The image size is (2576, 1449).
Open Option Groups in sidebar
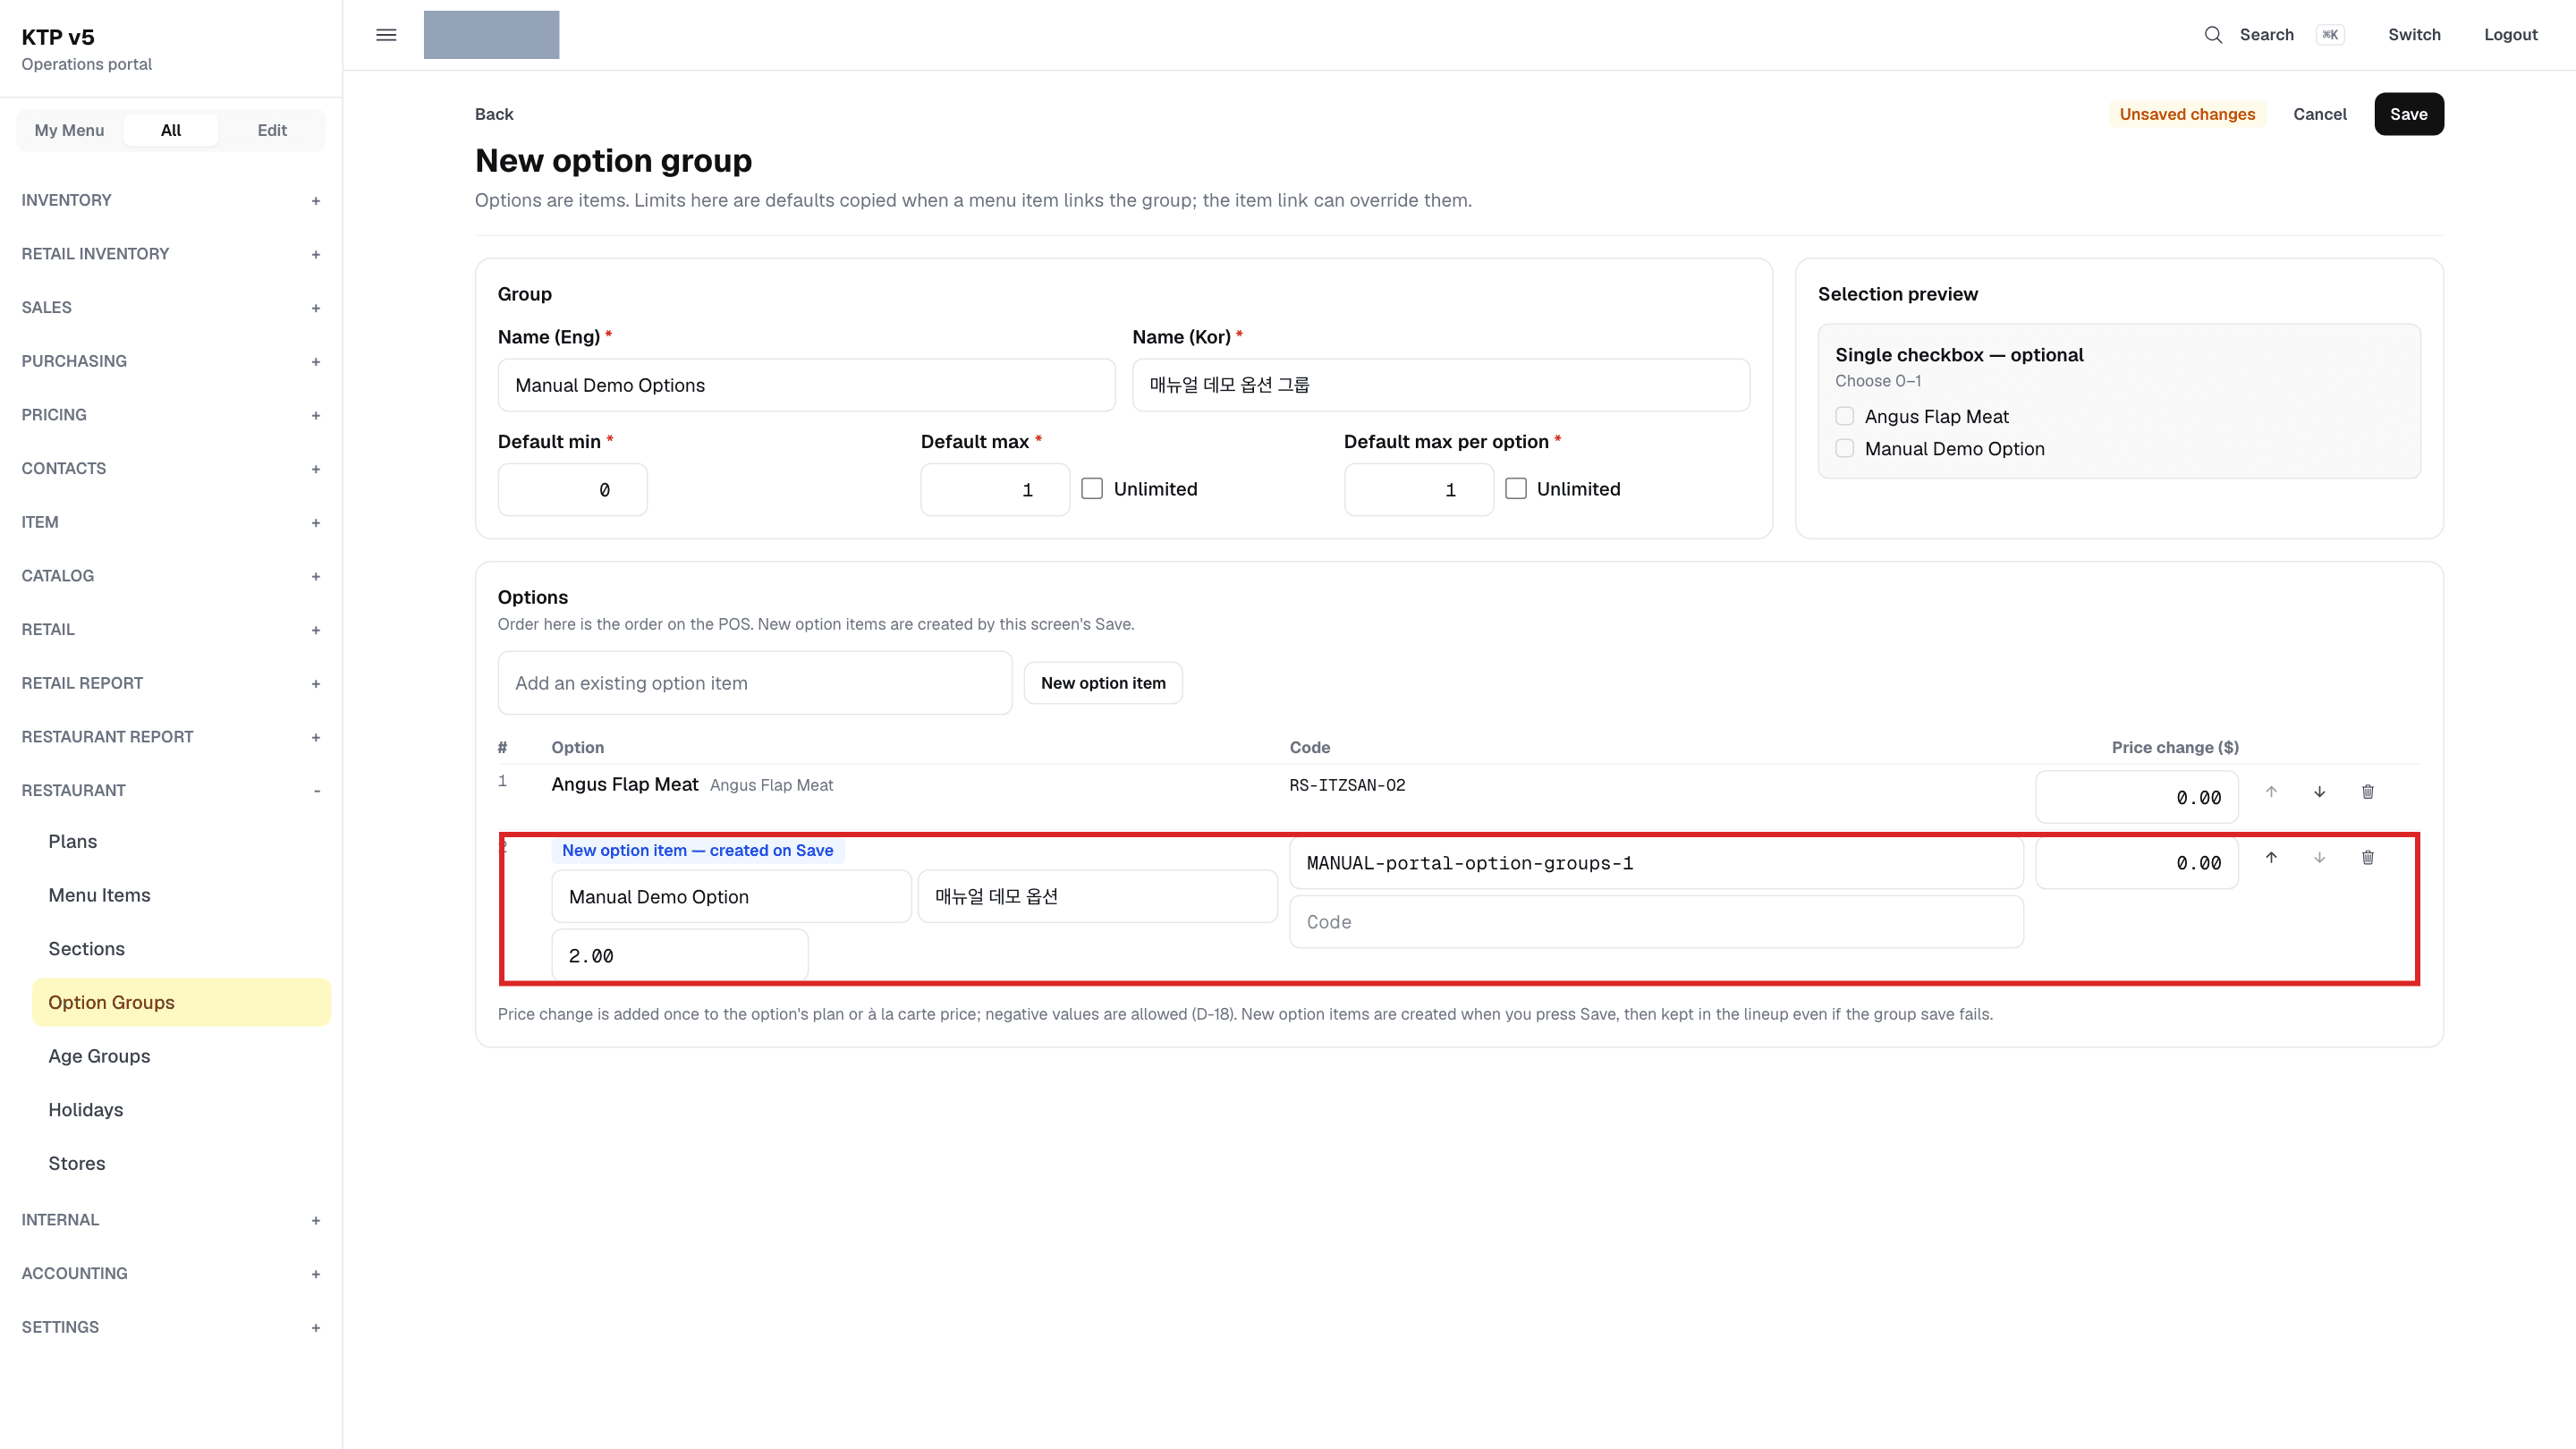pyautogui.click(x=181, y=1002)
